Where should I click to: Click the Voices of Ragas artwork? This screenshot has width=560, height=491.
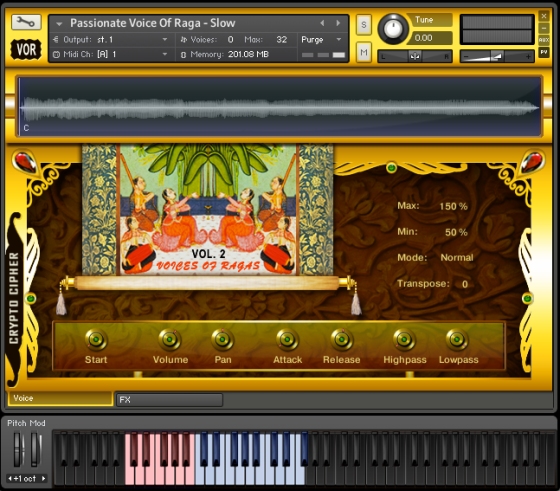coord(208,210)
